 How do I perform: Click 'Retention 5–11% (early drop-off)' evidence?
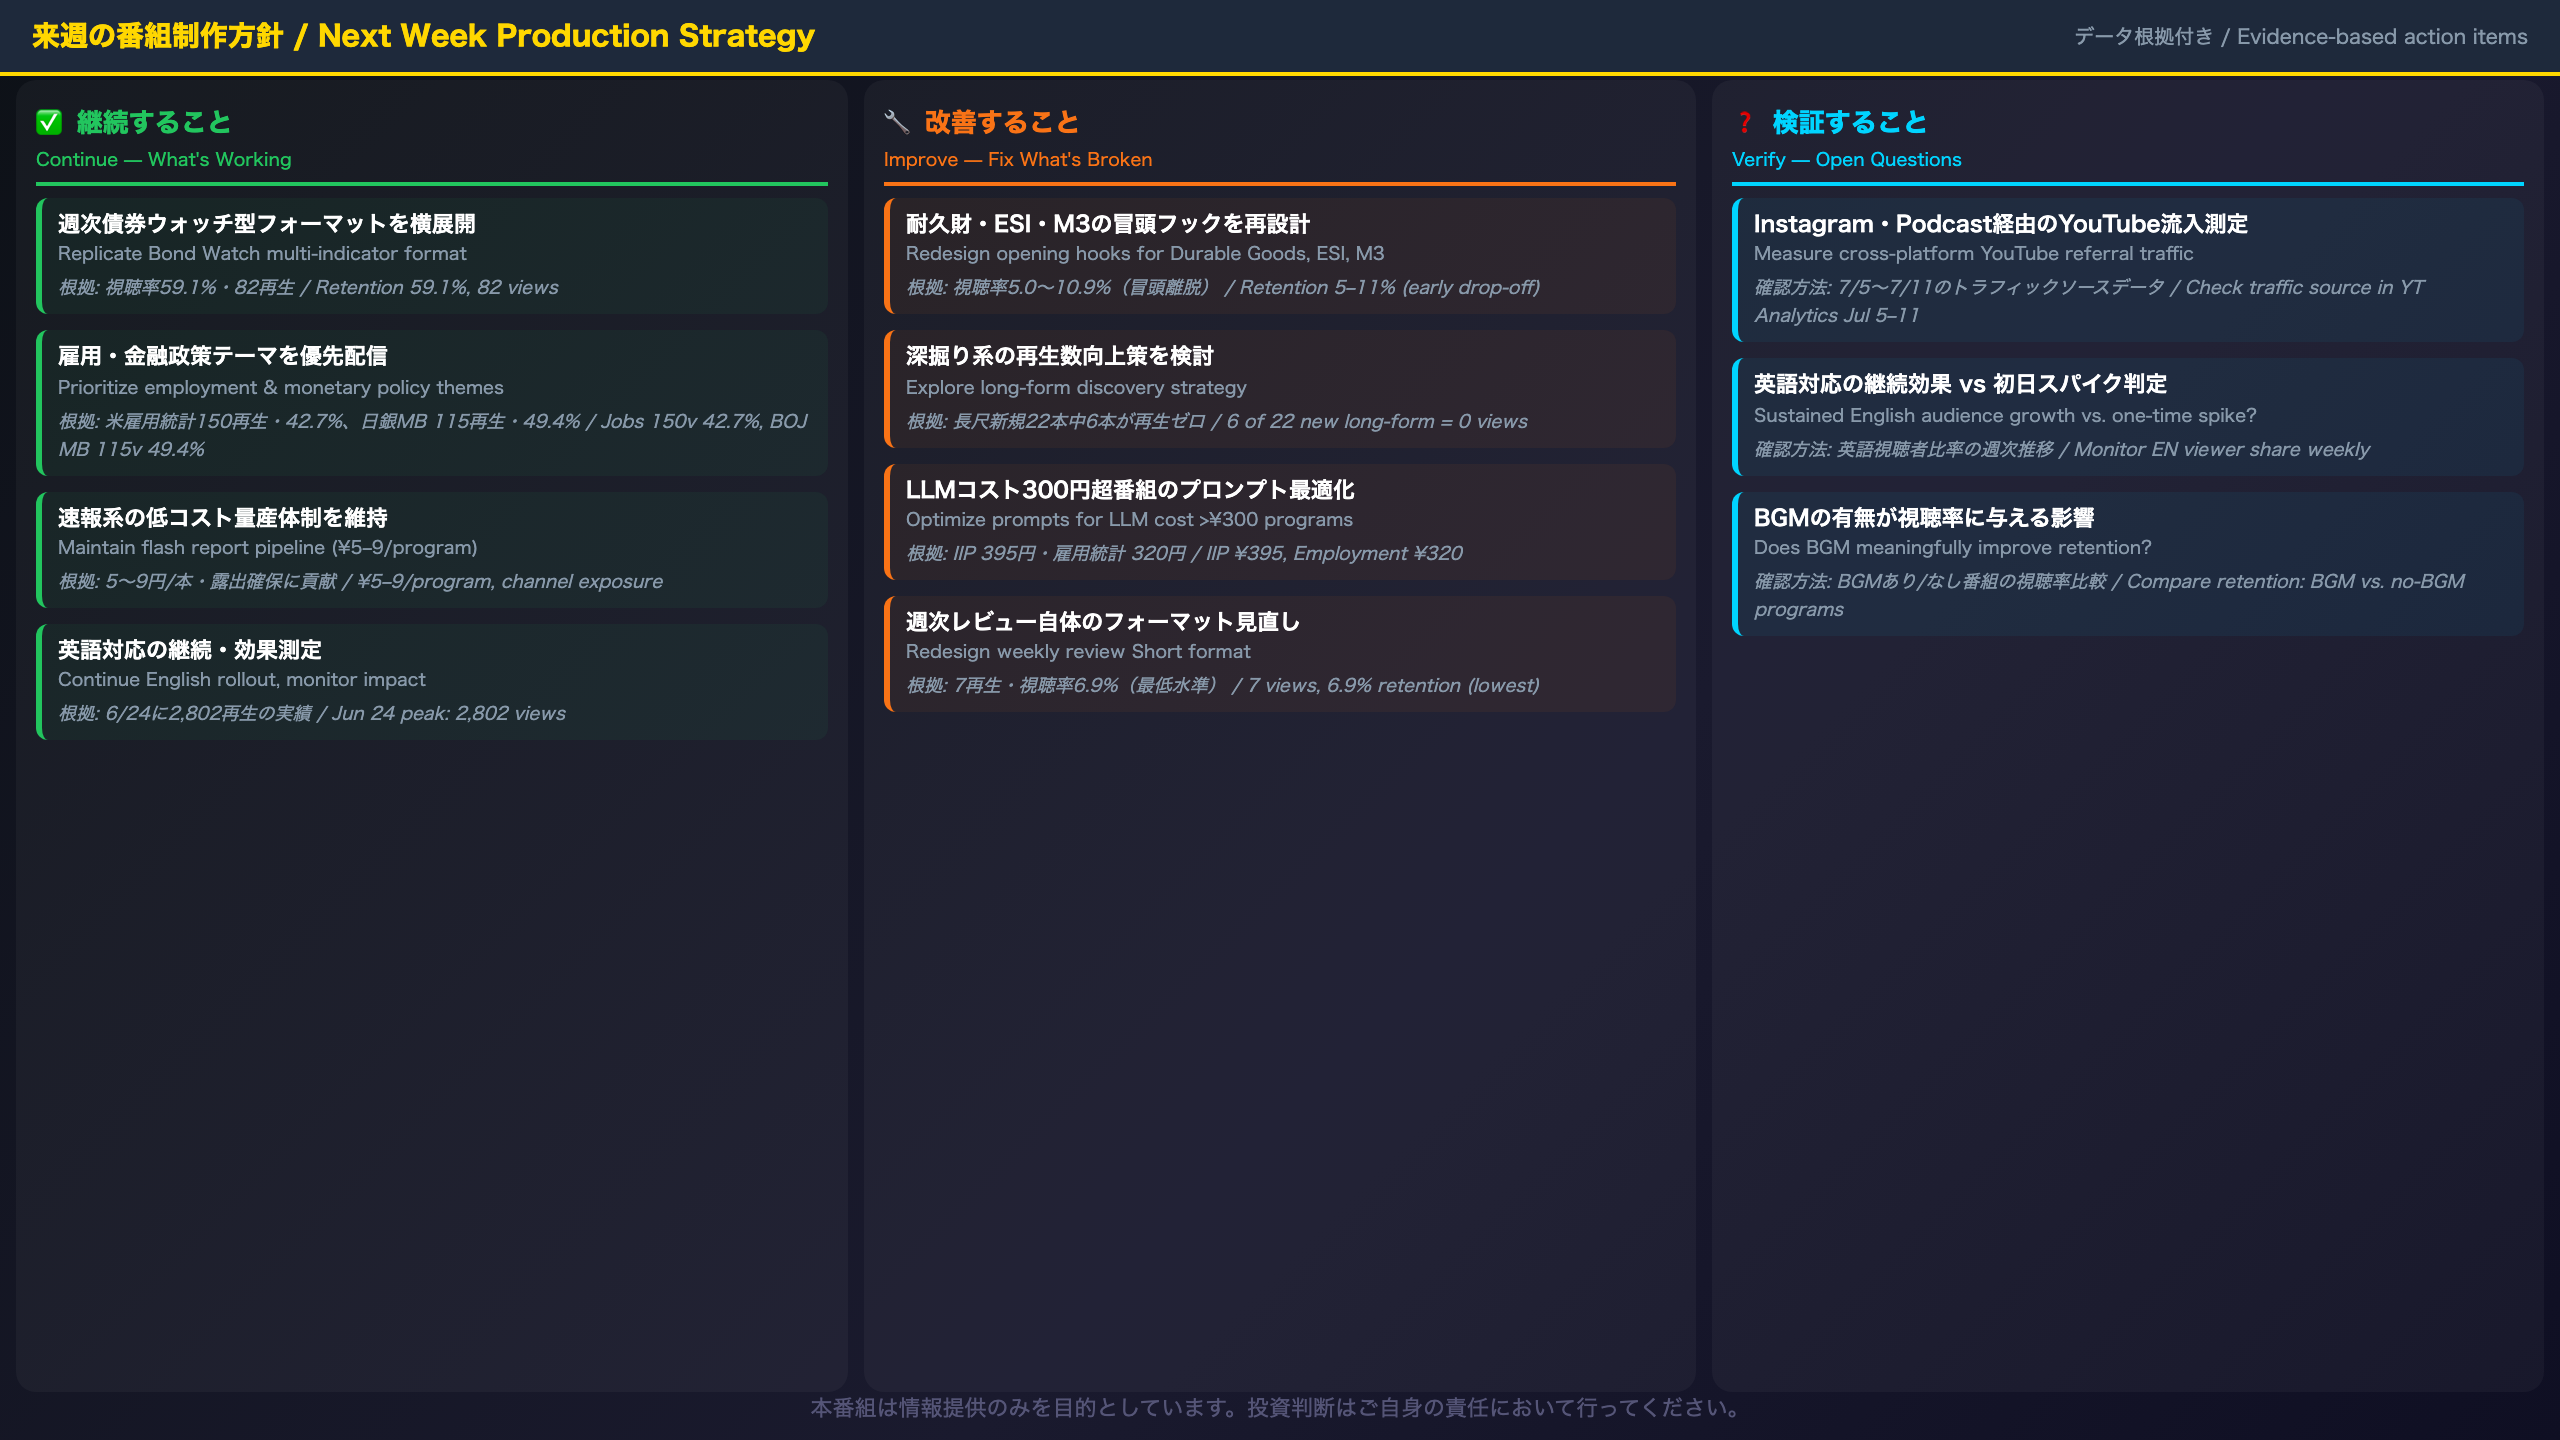click(x=1223, y=288)
